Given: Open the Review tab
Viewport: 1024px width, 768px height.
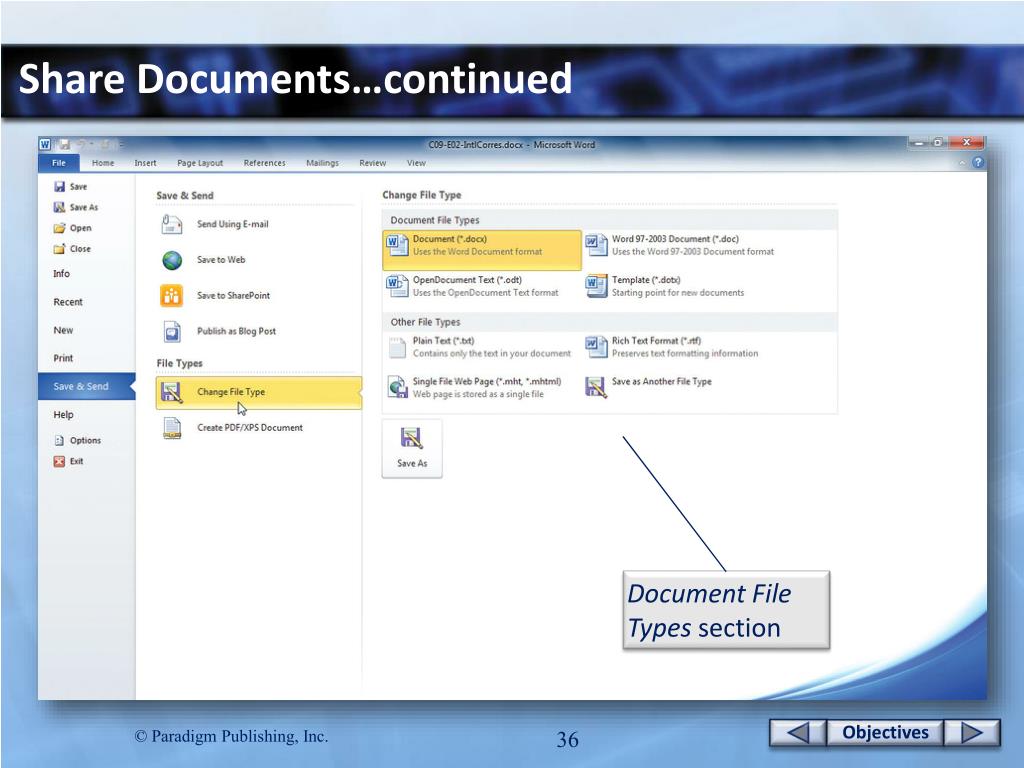Looking at the screenshot, I should pyautogui.click(x=372, y=163).
